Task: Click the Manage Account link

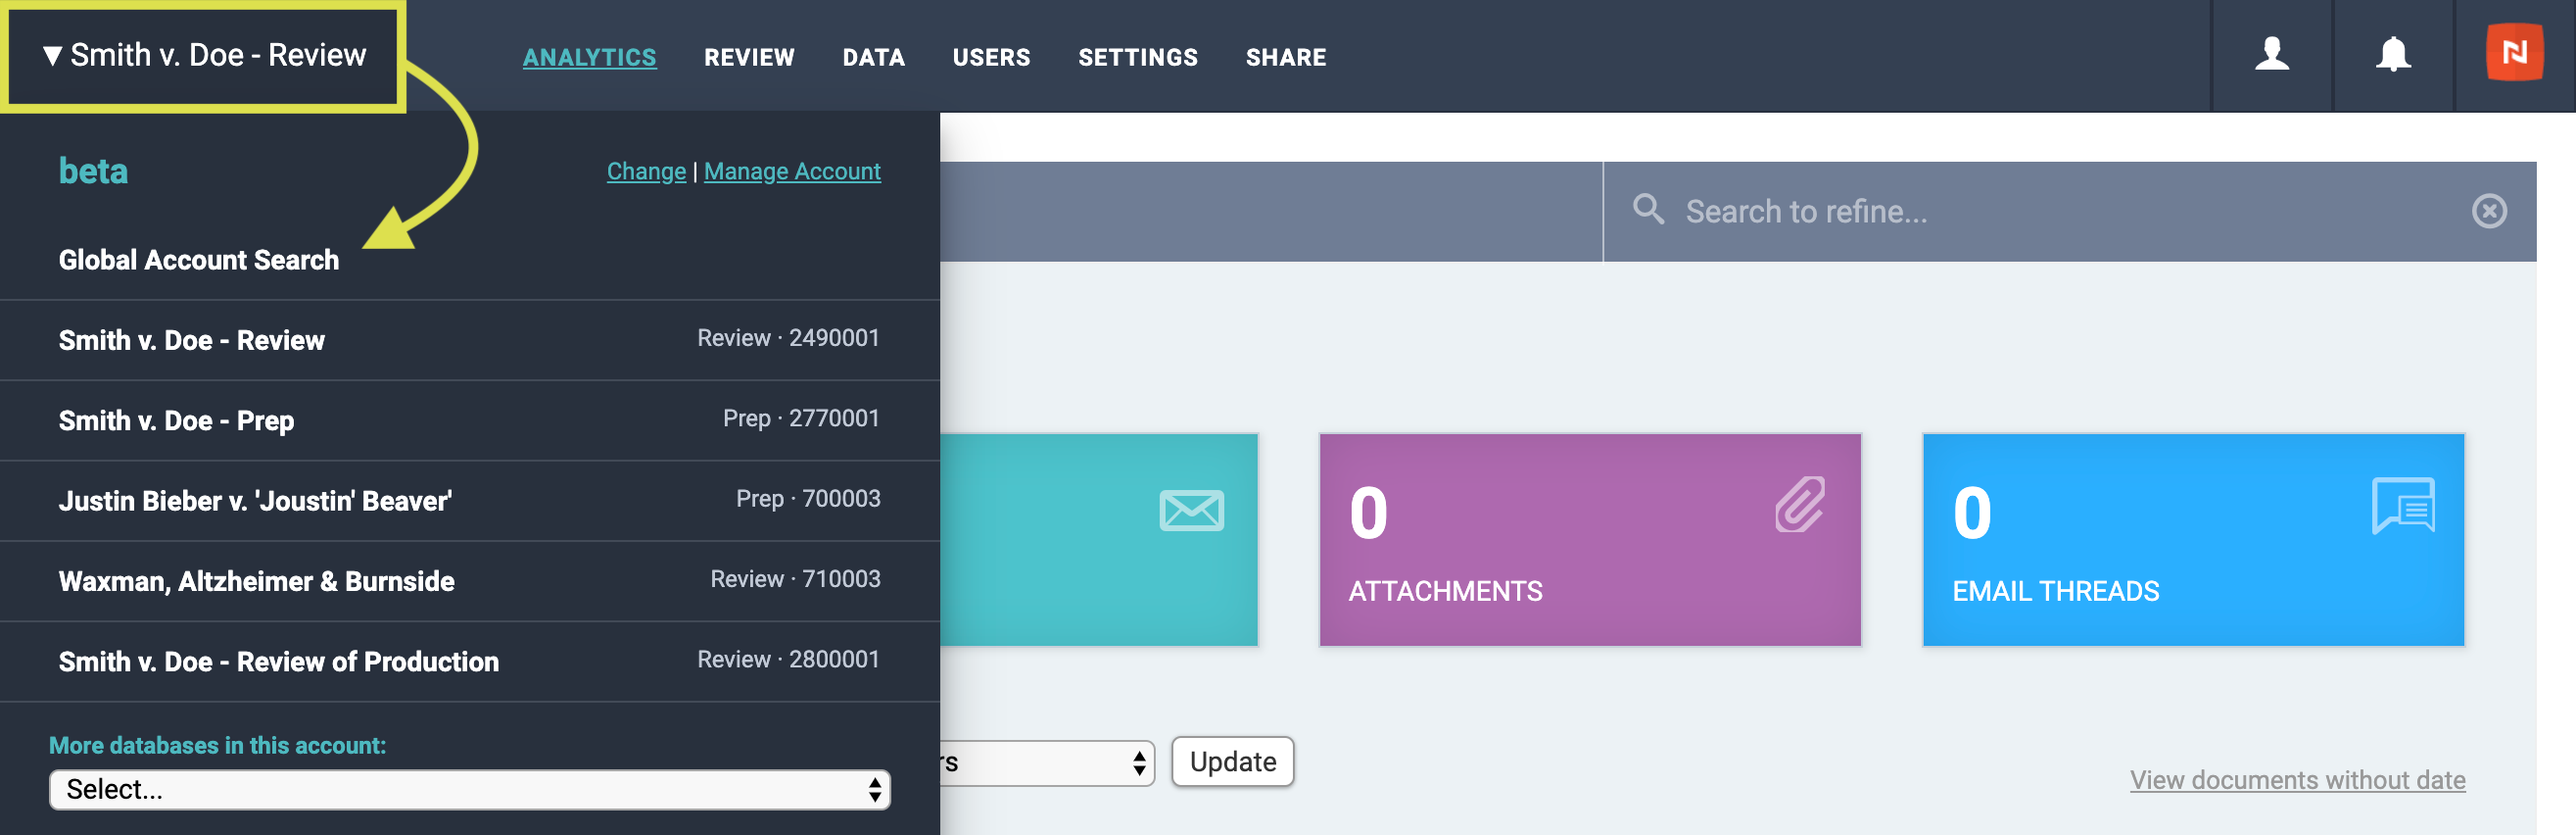Action: pos(792,172)
